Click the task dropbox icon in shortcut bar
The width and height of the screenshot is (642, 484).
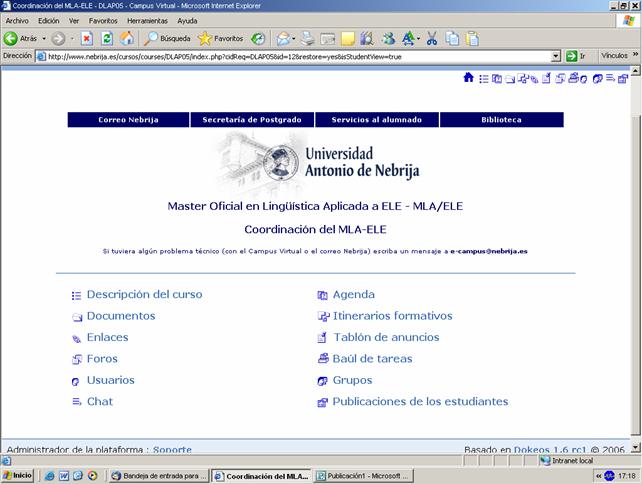[574, 77]
